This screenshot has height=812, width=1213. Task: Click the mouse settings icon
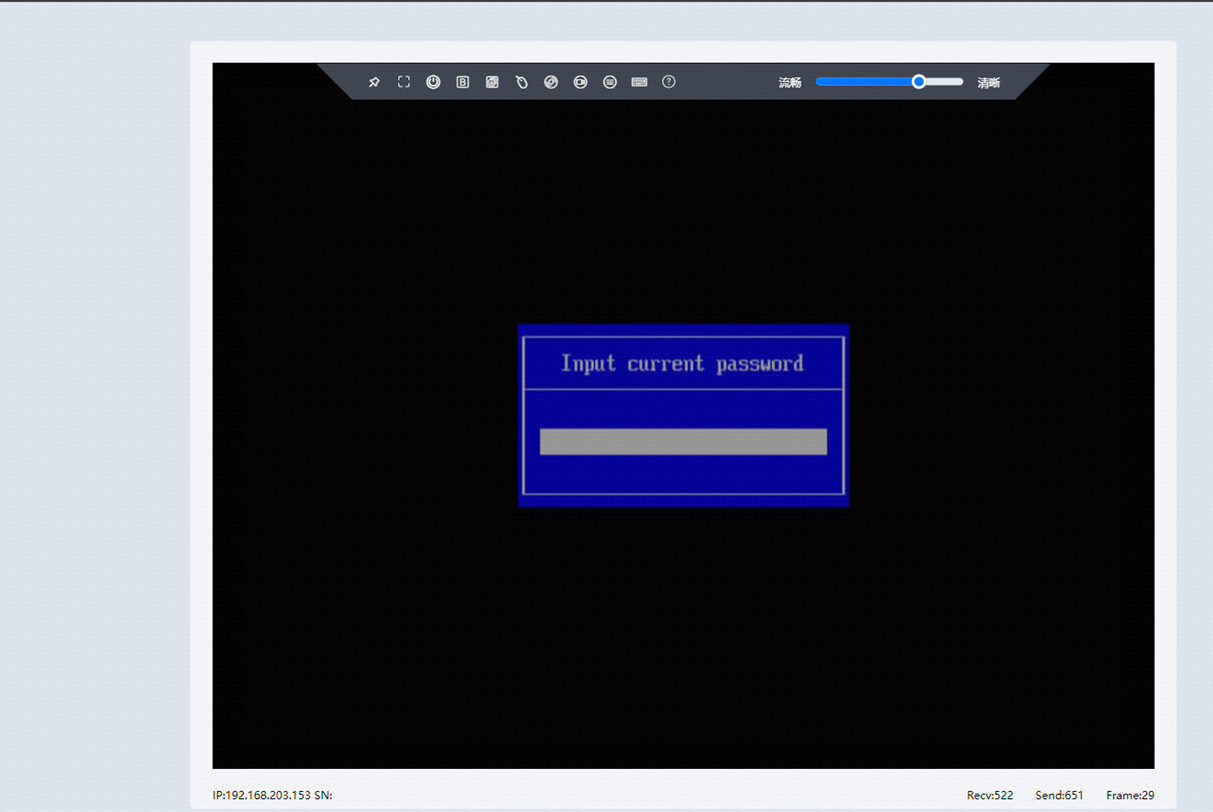pyautogui.click(x=521, y=82)
